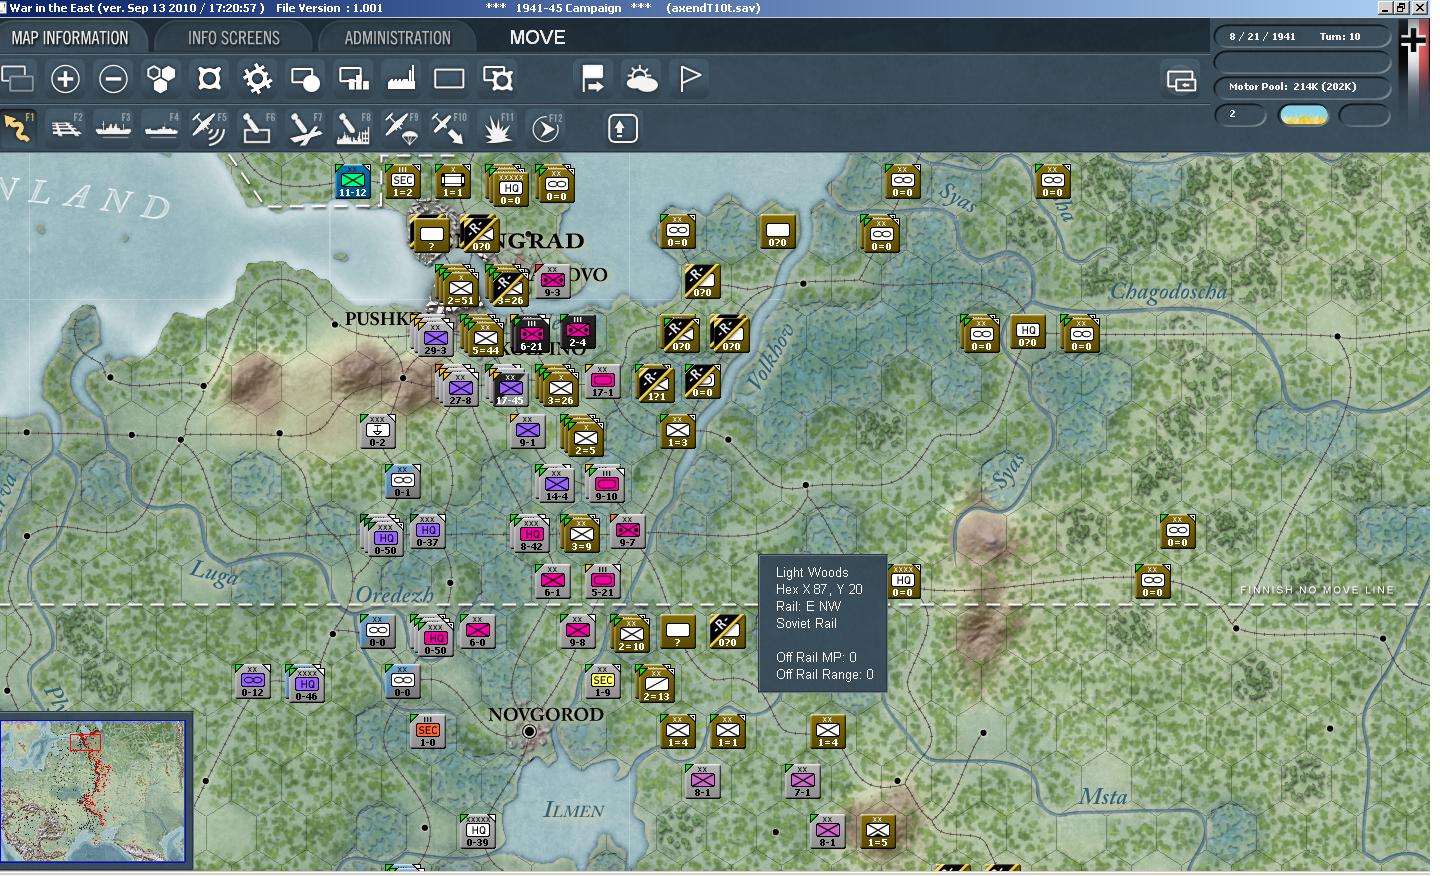The image size is (1440, 876).
Task: Select the green 11-12 Finnish unit counter
Action: [x=352, y=183]
